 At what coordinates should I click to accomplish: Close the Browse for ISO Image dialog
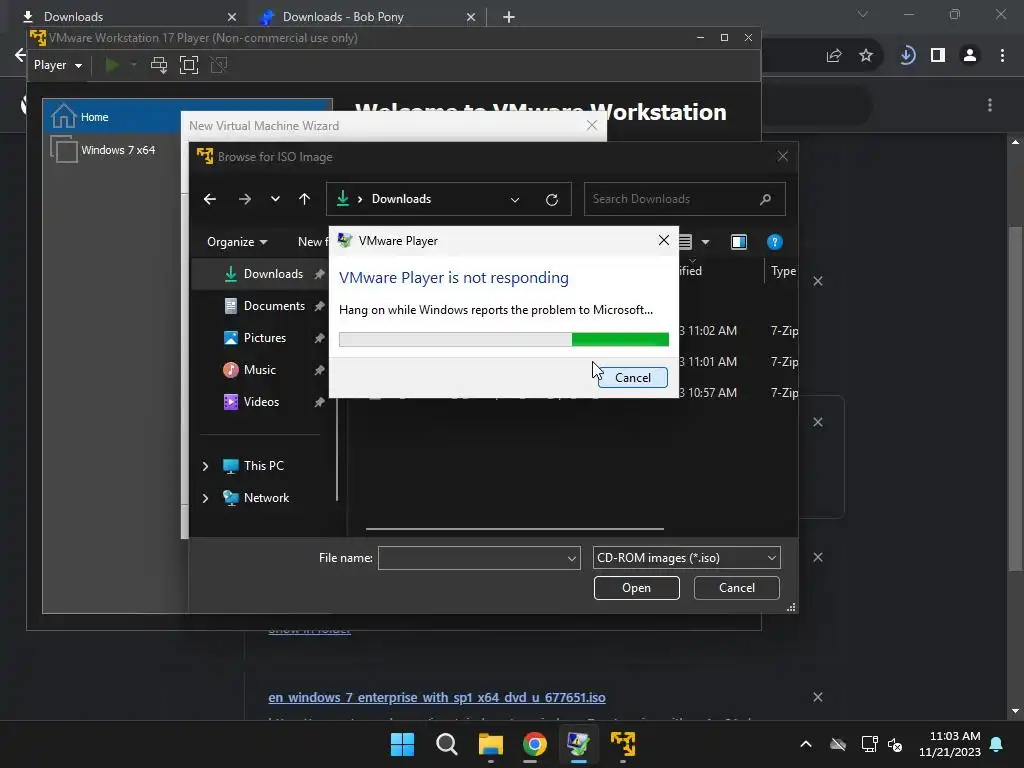(782, 156)
